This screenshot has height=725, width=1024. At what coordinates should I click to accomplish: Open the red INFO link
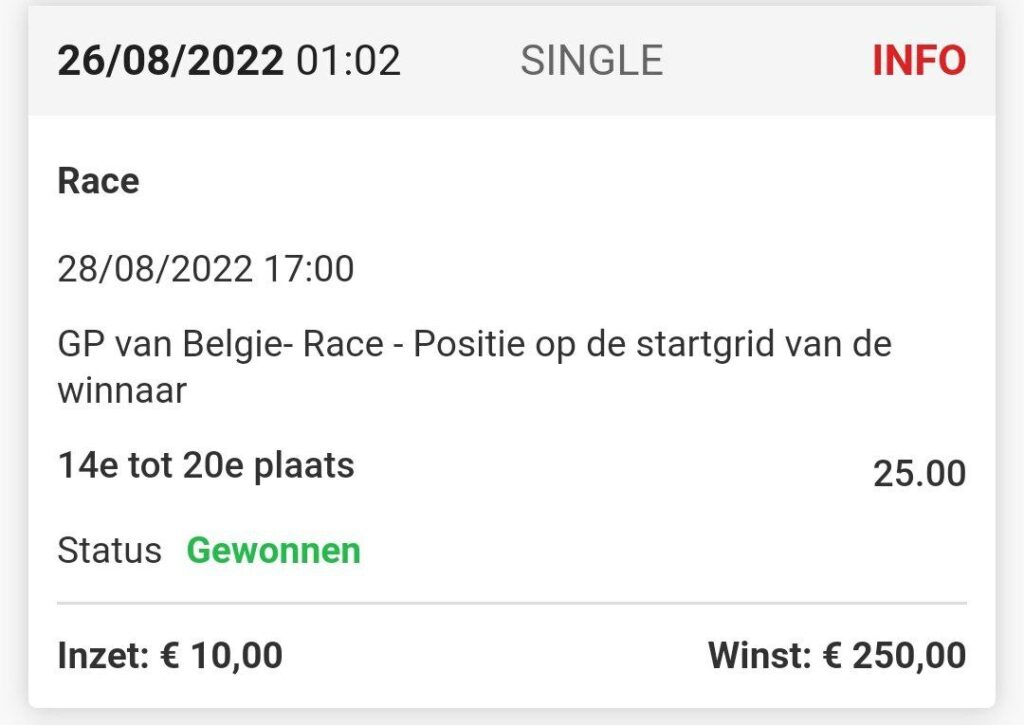click(918, 61)
